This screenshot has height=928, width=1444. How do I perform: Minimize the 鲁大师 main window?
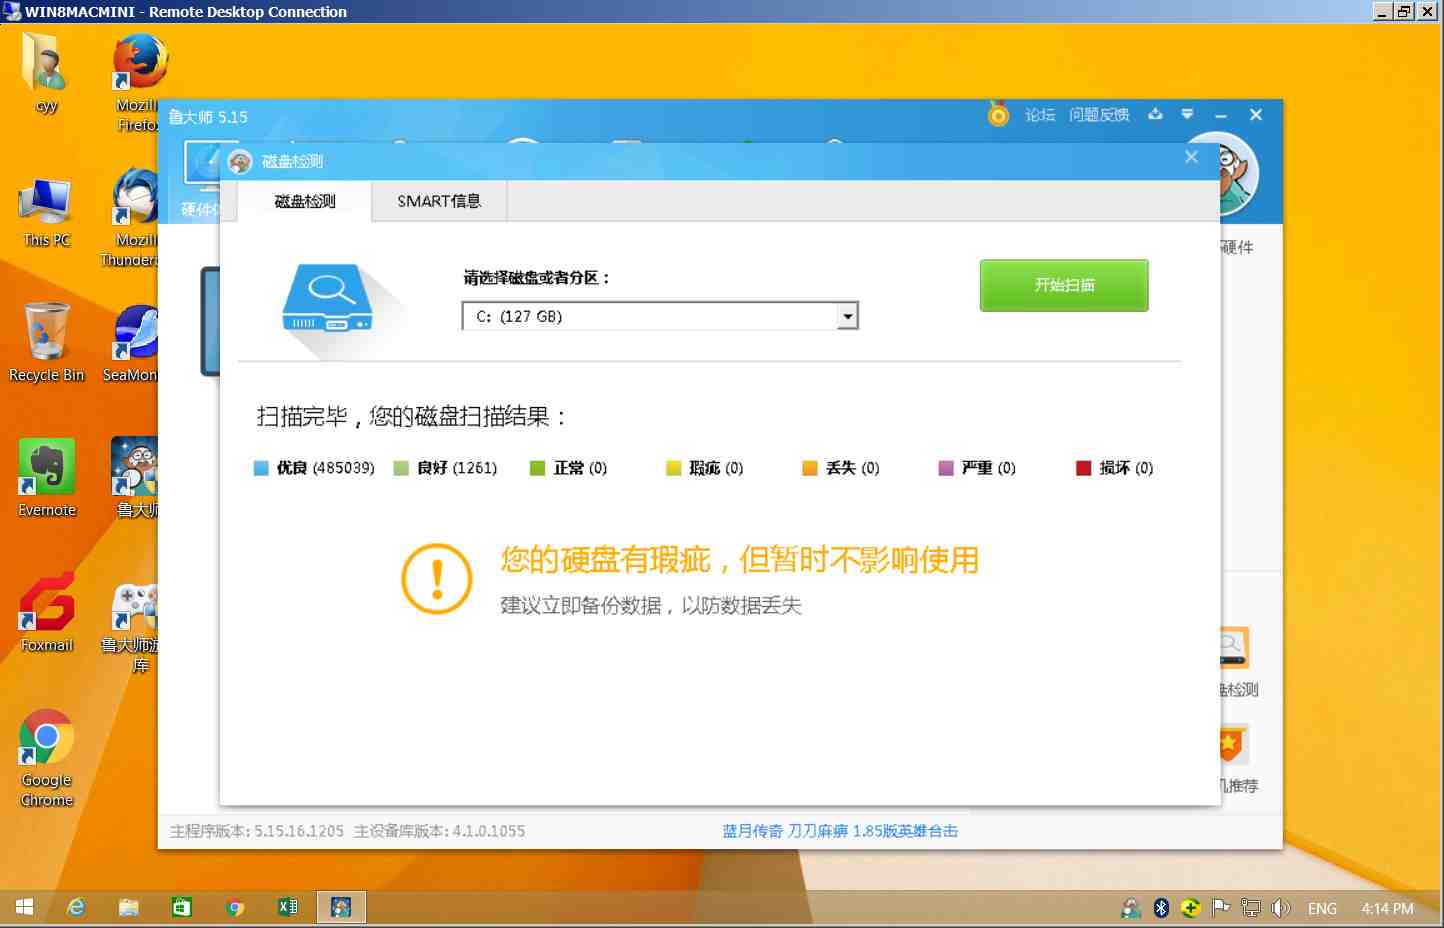coord(1221,115)
